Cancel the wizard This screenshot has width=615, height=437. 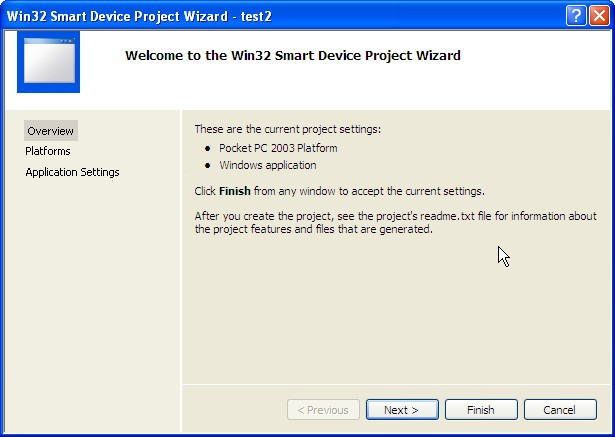tap(558, 410)
